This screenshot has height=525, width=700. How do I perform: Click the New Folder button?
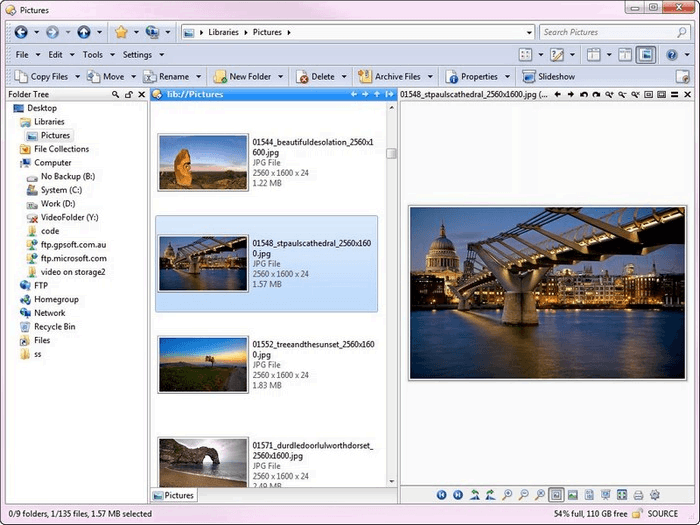coord(242,77)
